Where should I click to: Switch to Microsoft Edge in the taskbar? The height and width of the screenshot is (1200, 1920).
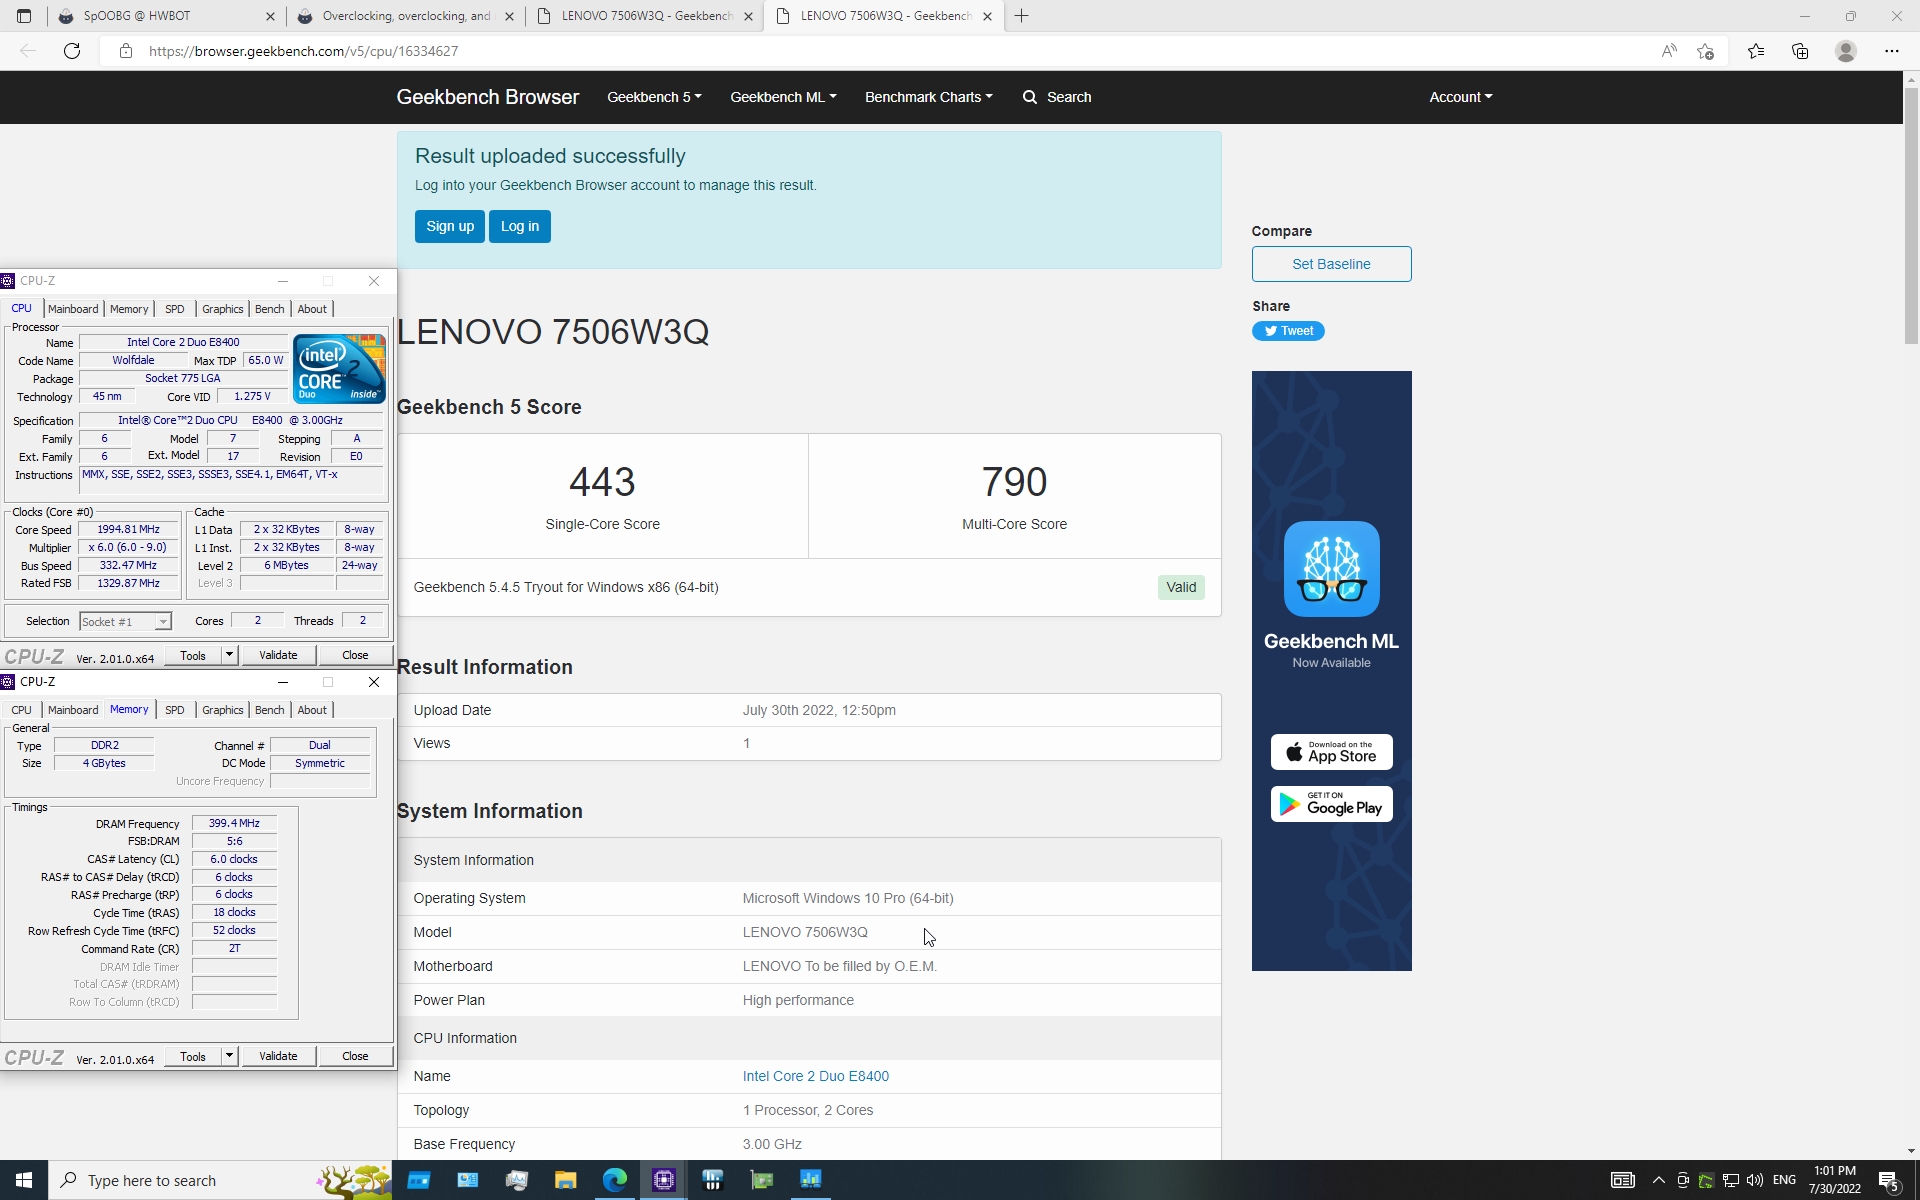(x=614, y=1180)
